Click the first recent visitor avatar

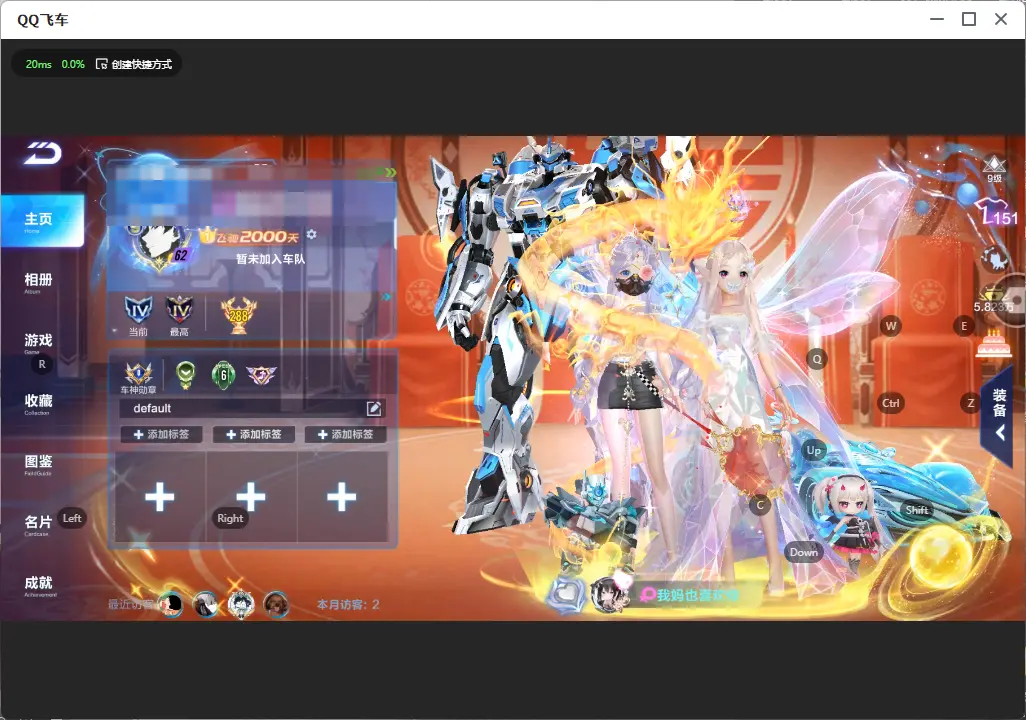(171, 604)
